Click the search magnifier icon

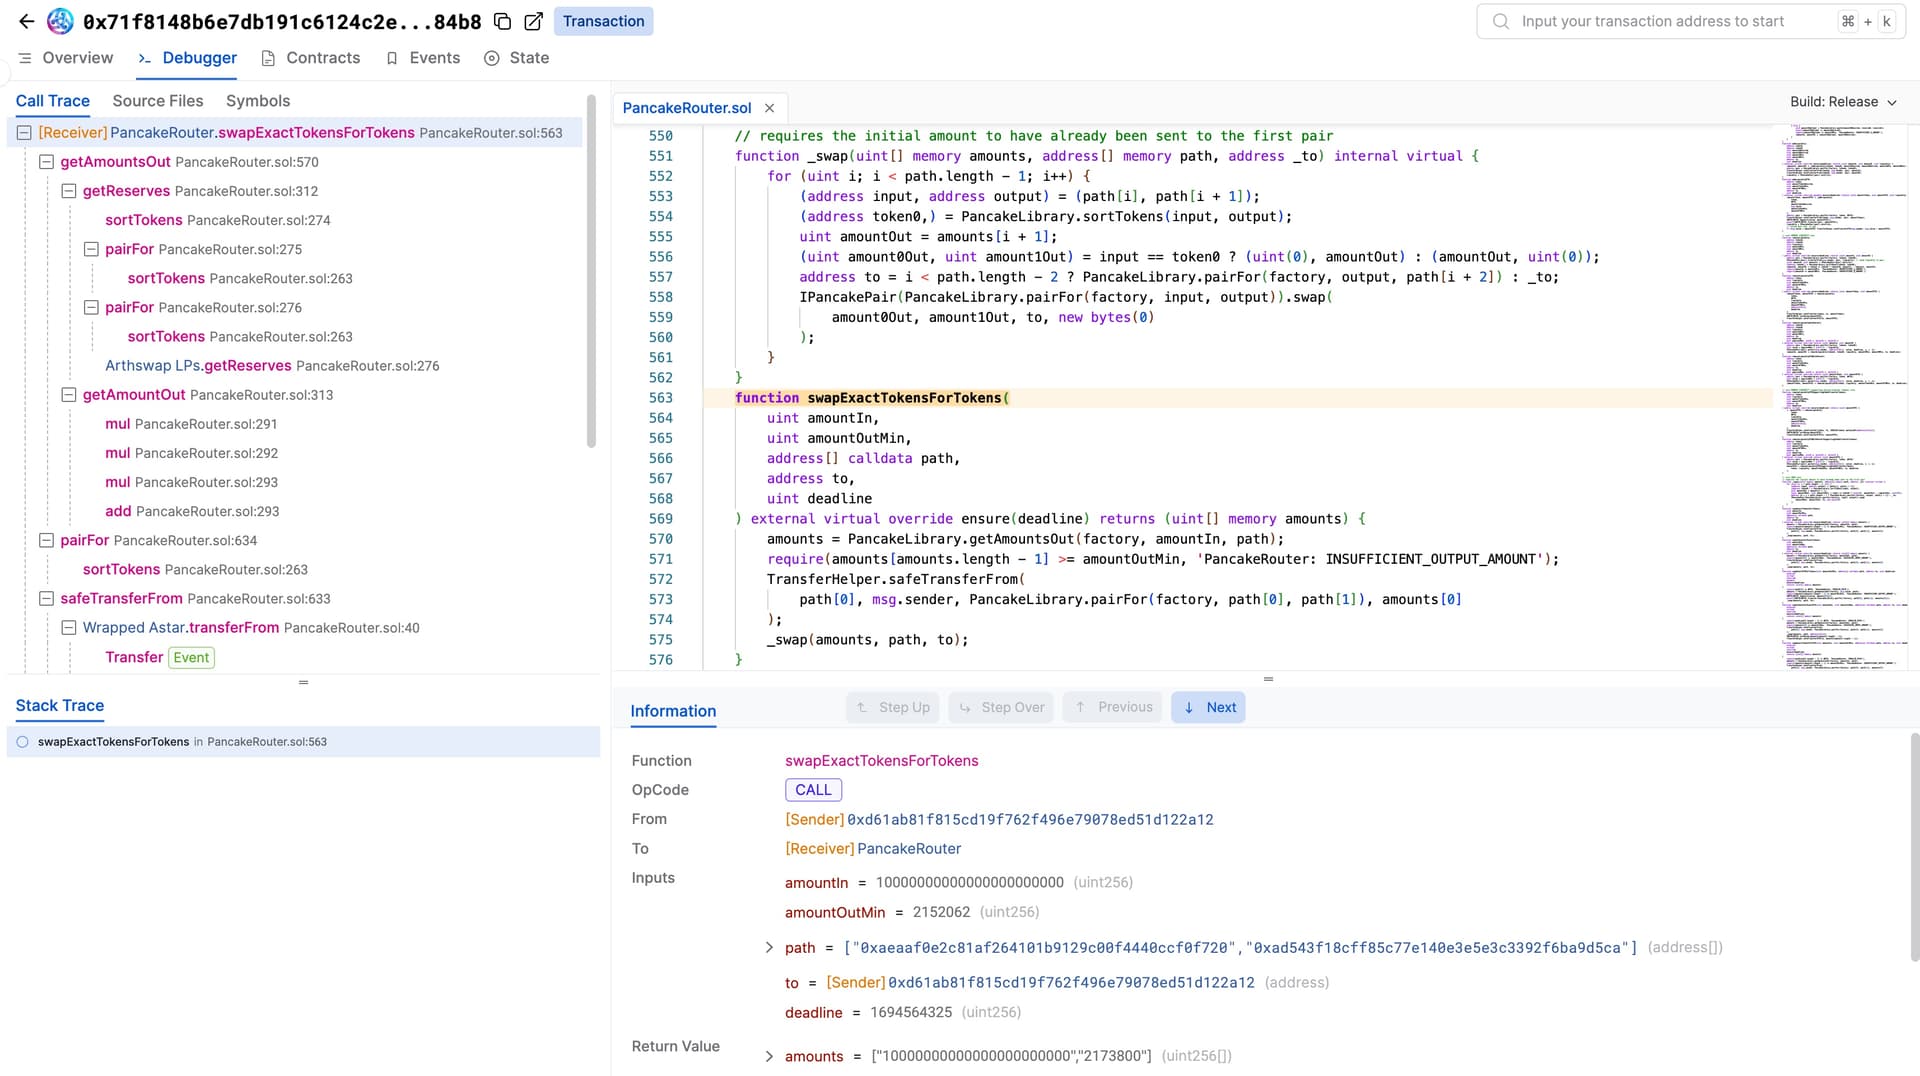(x=1501, y=21)
